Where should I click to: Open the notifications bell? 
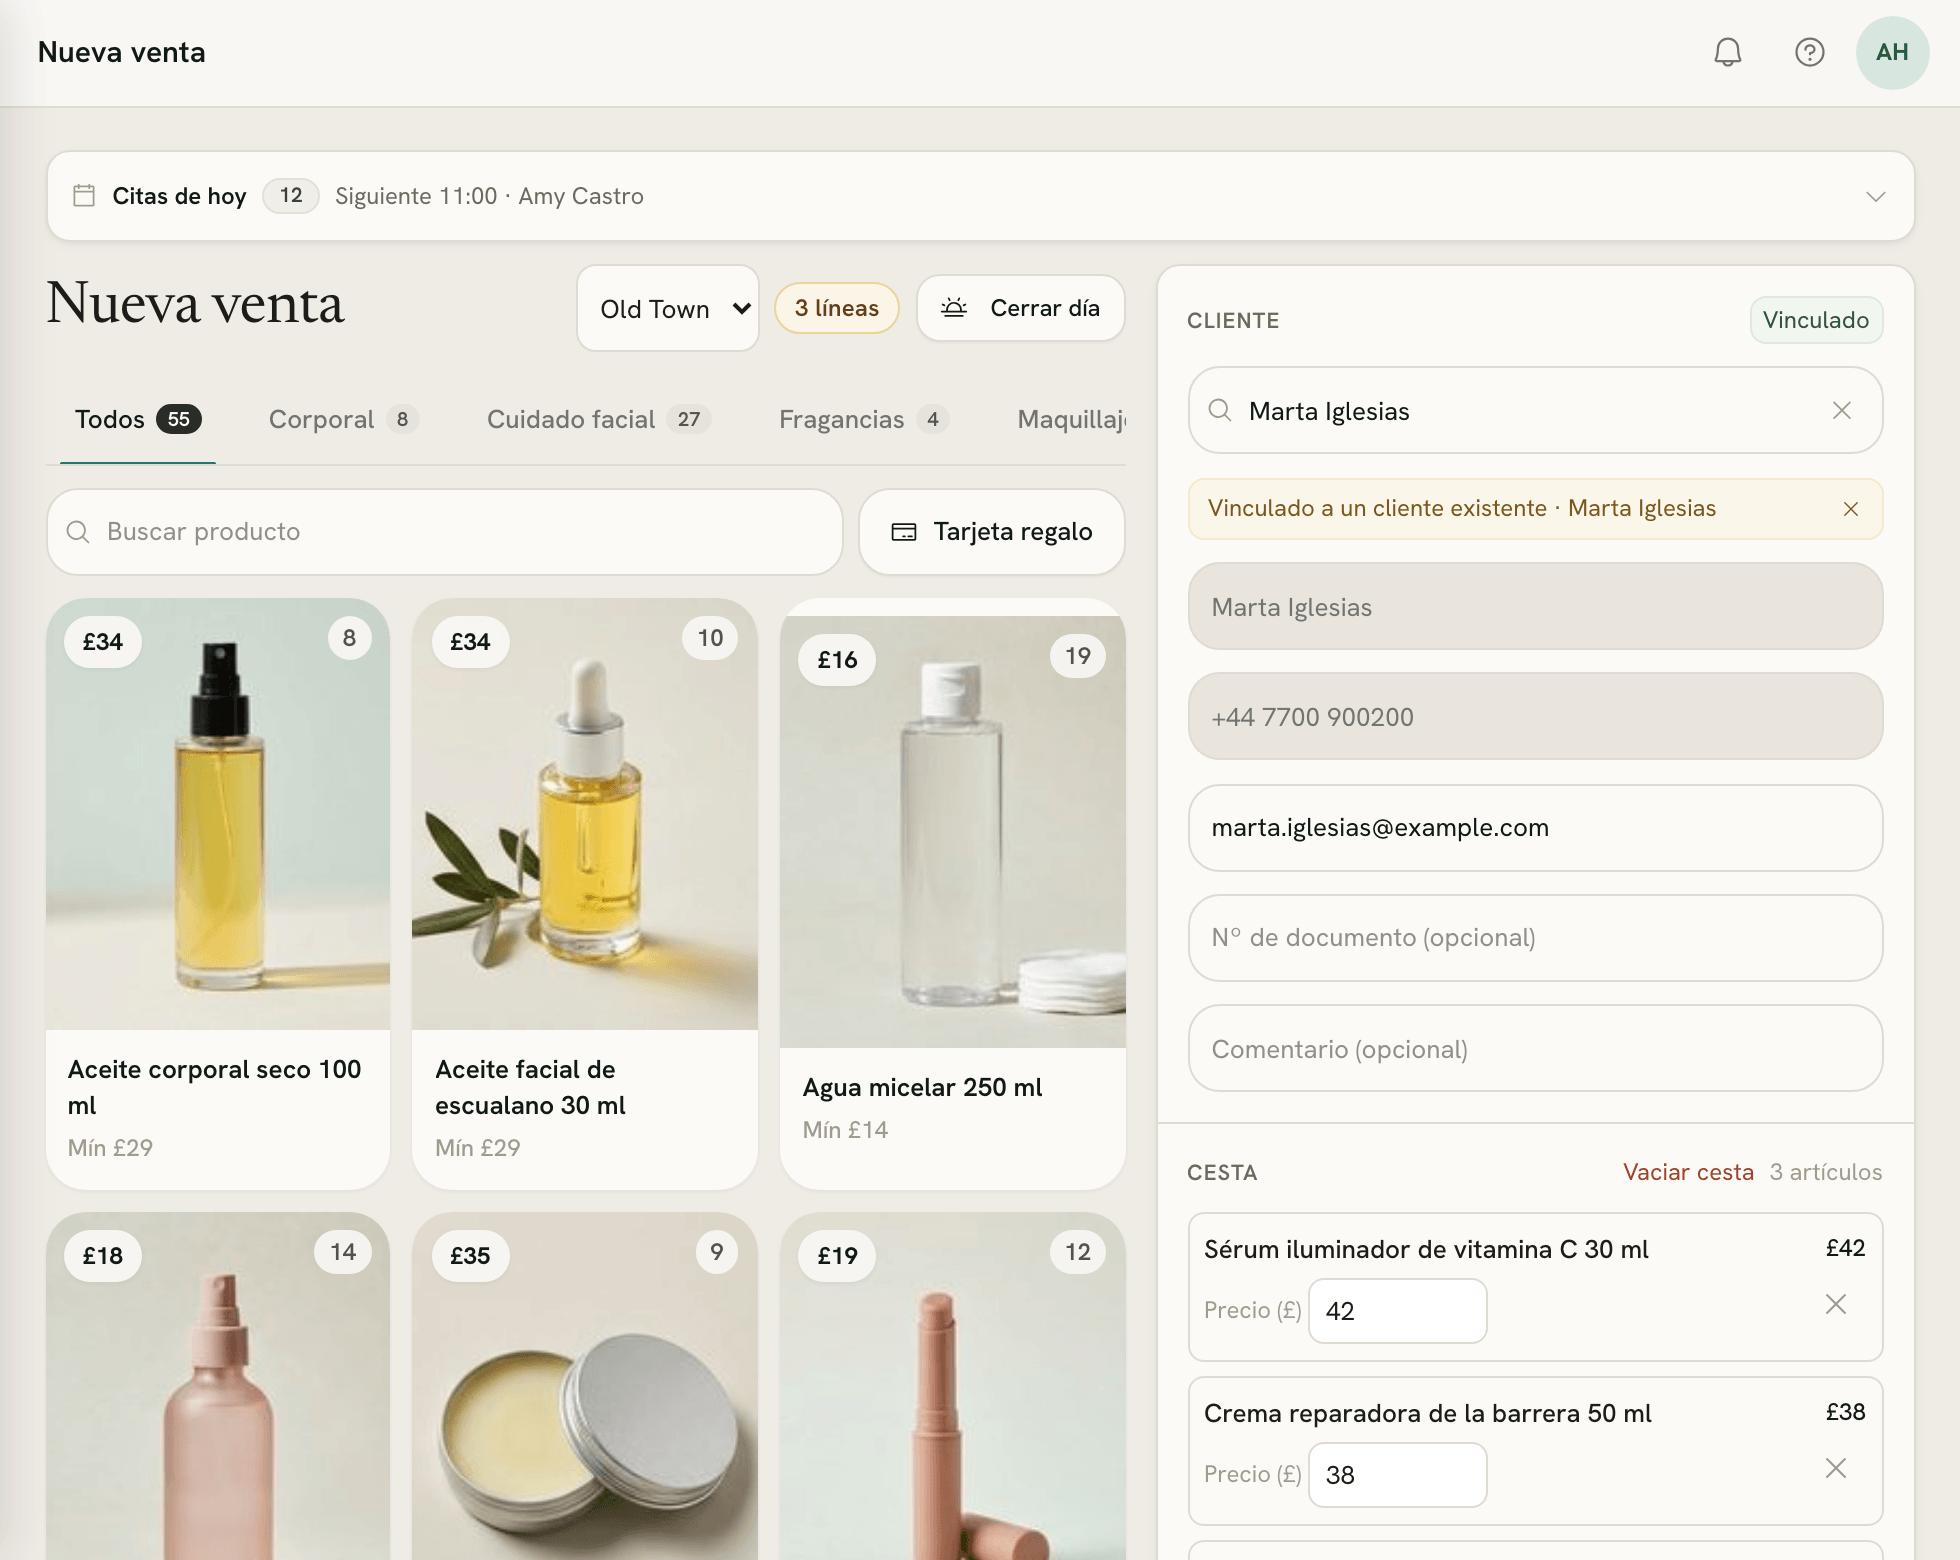1728,52
